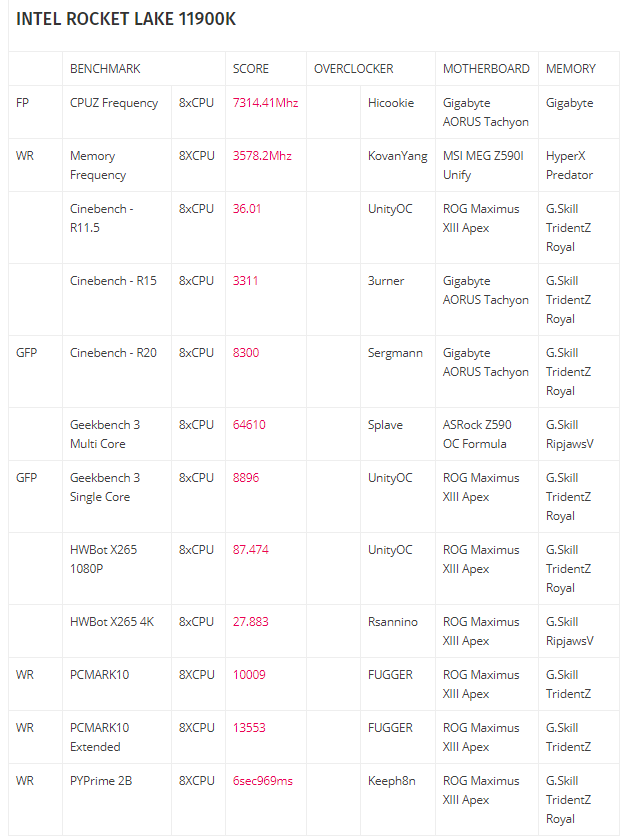Open the 64610 Geekbench multi core score
620x836 pixels.
[249, 425]
